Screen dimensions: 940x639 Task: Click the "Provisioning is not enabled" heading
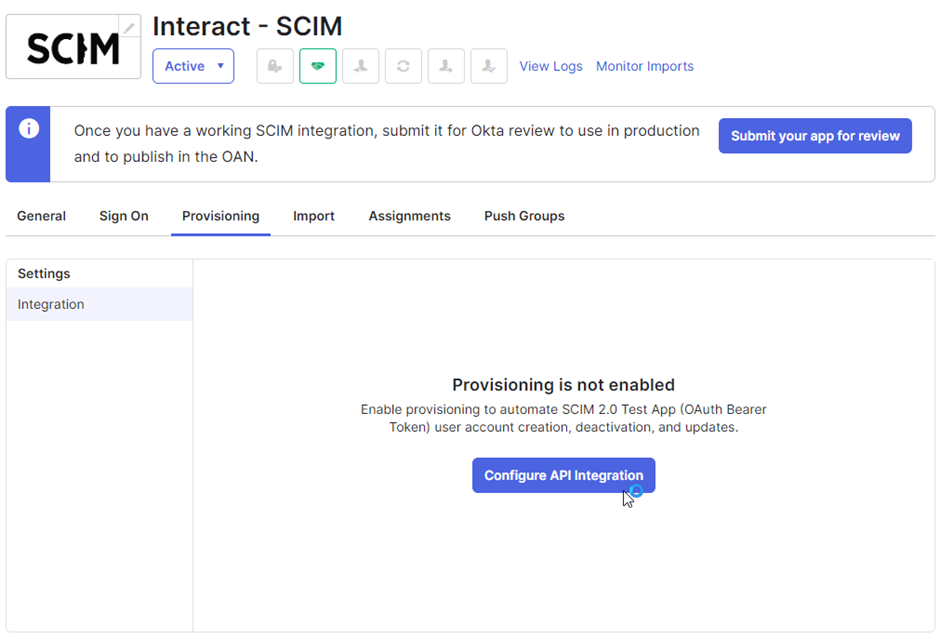[x=564, y=385]
